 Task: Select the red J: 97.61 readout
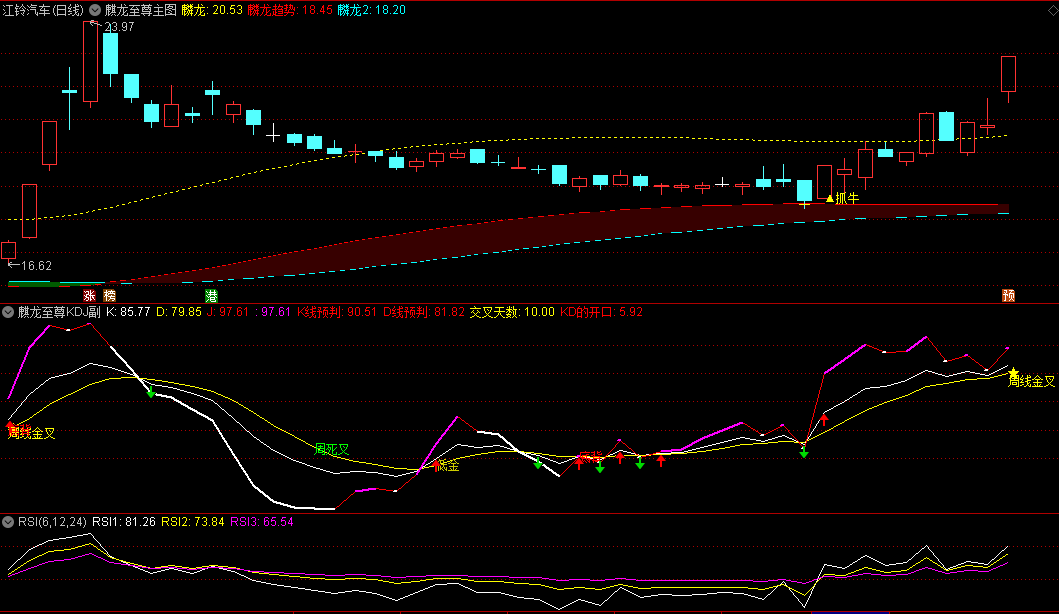pos(229,312)
